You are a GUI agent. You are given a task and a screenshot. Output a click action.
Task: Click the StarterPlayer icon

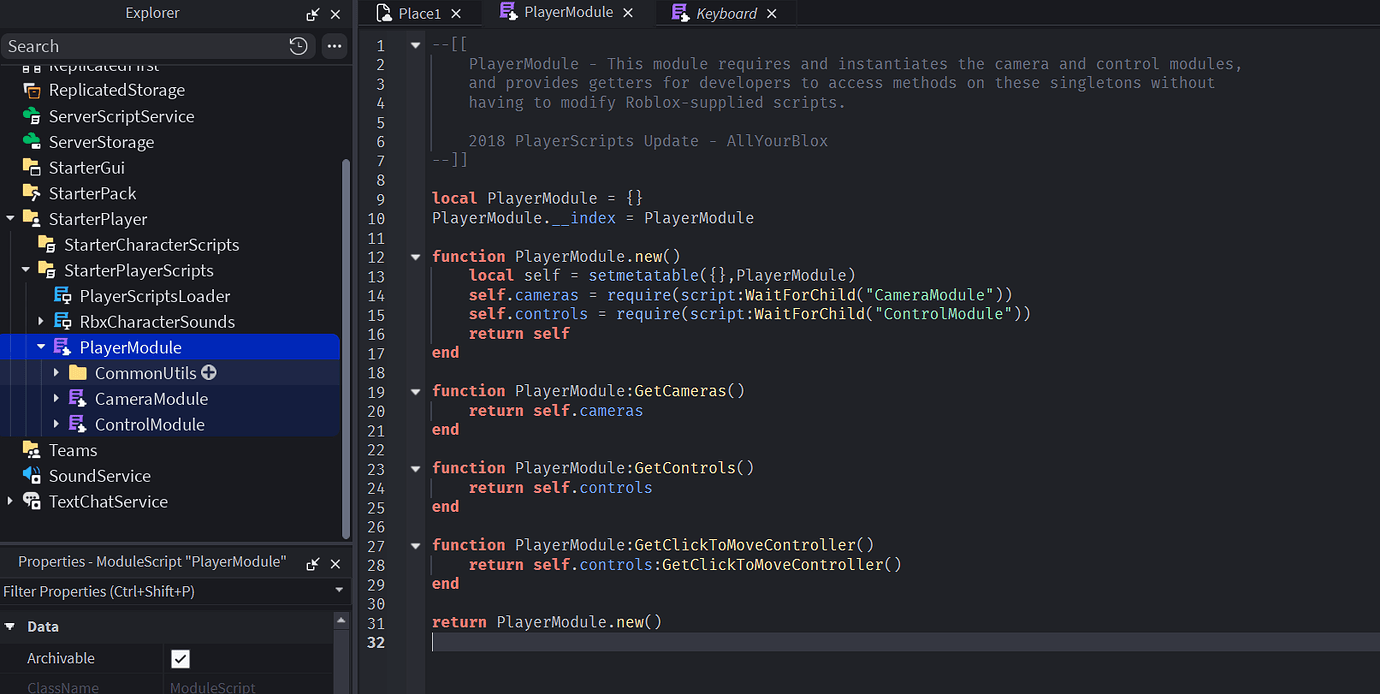tap(31, 219)
